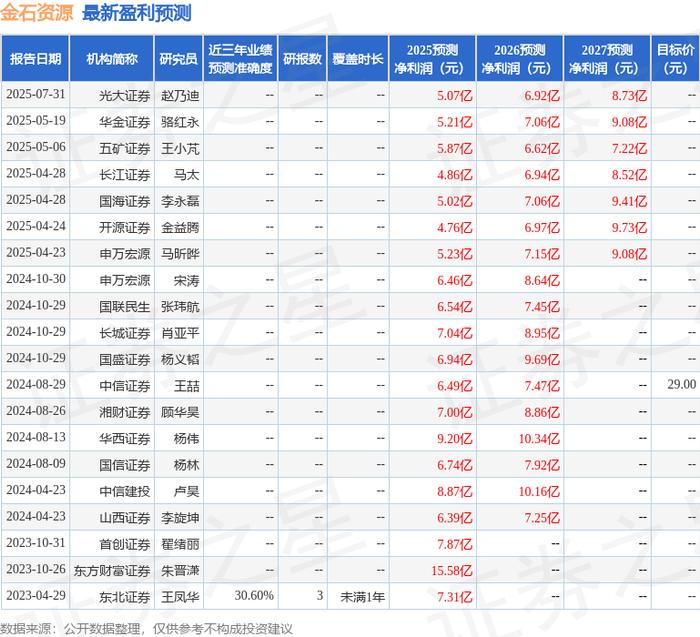The width and height of the screenshot is (700, 637).
Task: Click the date 2025-07-31
Action: coord(36,95)
